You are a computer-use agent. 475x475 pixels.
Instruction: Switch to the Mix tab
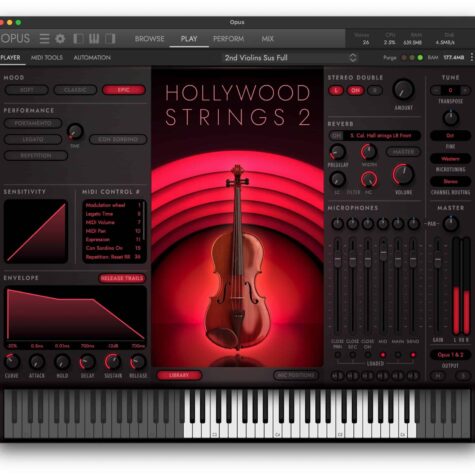click(x=267, y=39)
